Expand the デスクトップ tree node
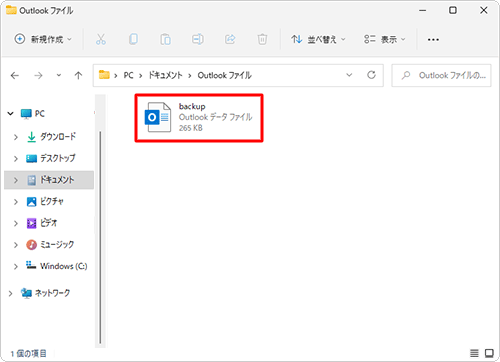500x362 pixels. tap(16, 159)
